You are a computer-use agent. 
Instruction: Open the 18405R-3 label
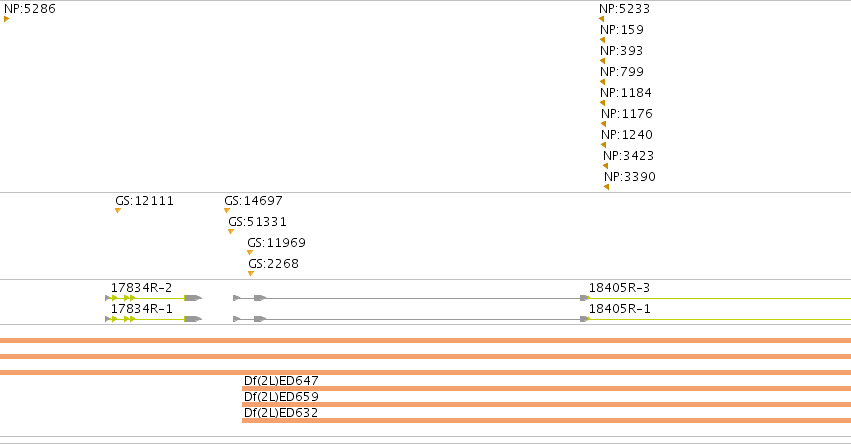pyautogui.click(x=619, y=288)
